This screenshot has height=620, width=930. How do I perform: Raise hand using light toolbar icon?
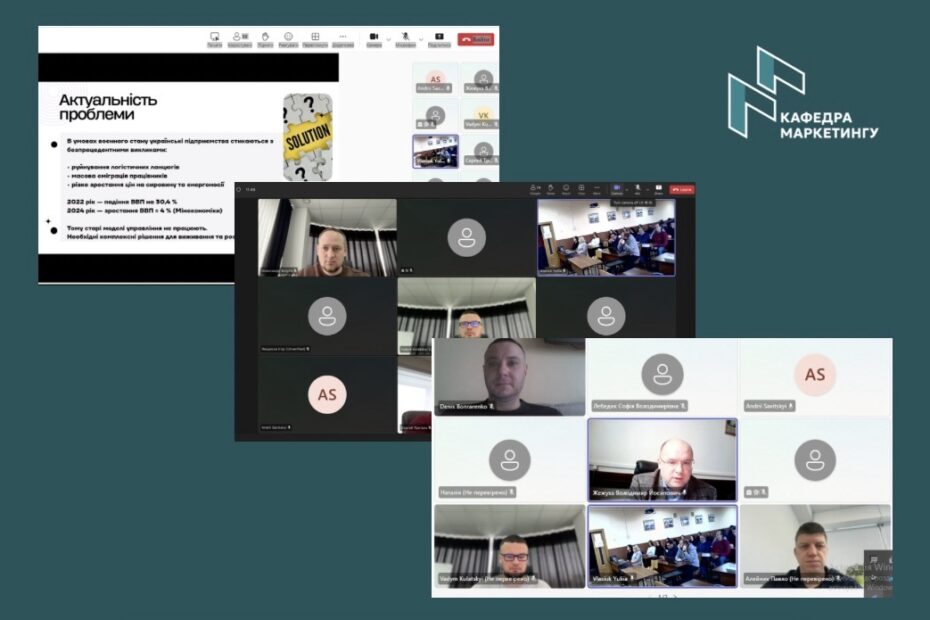(265, 39)
